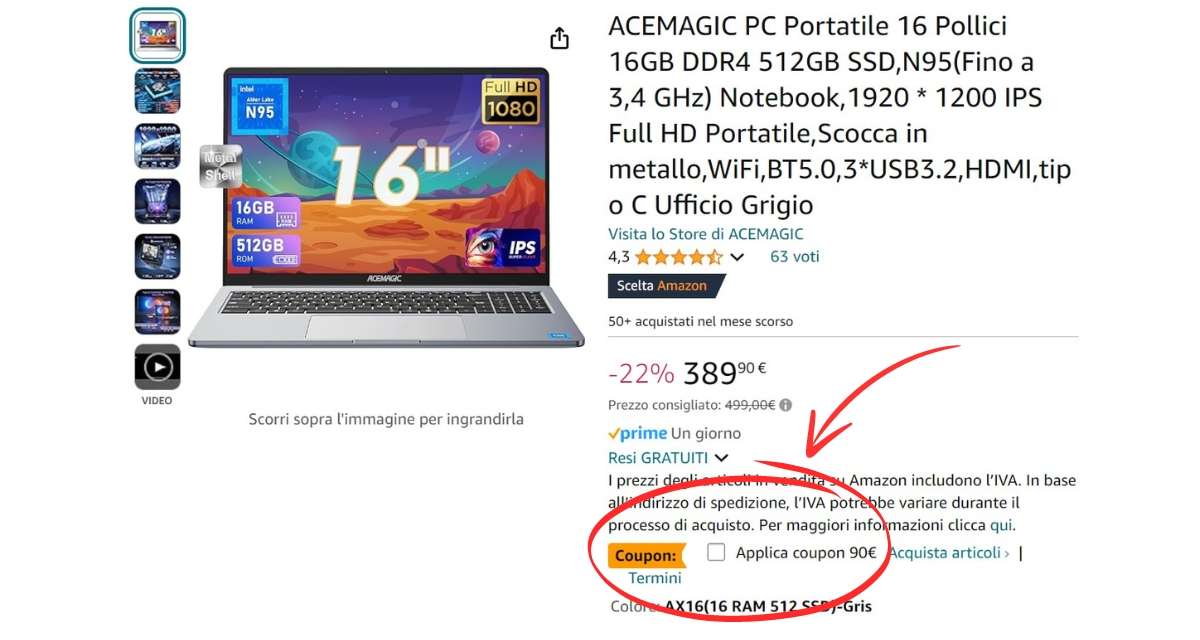This screenshot has width=1200, height=640.
Task: Click the qui link for IVA information
Action: click(1000, 525)
